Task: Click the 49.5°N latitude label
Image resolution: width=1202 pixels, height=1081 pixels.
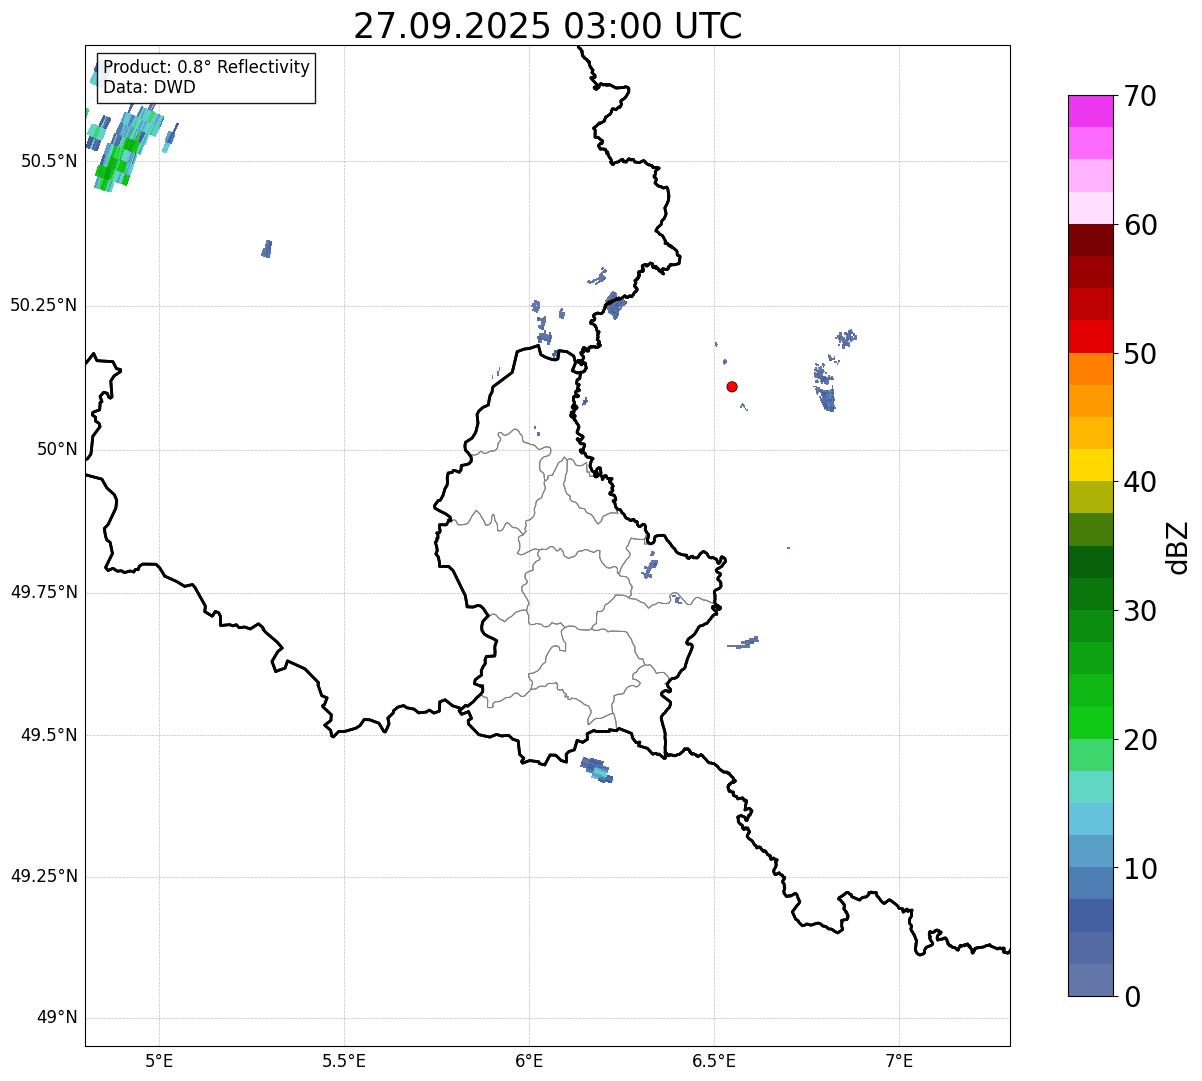Action: coord(49,735)
